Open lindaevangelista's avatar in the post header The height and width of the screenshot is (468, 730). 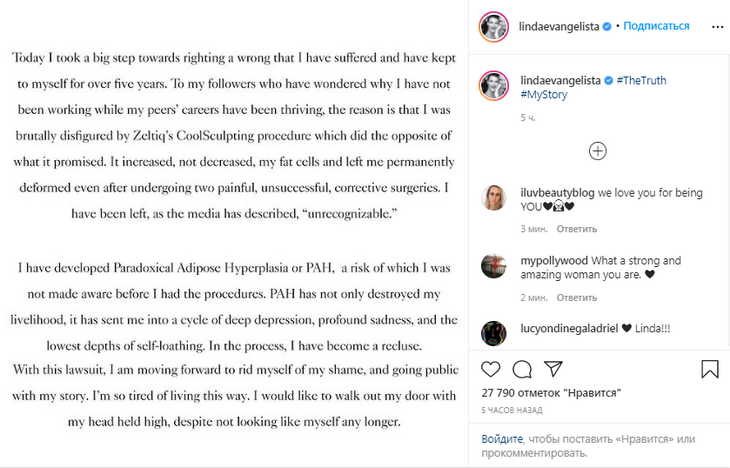point(494,27)
